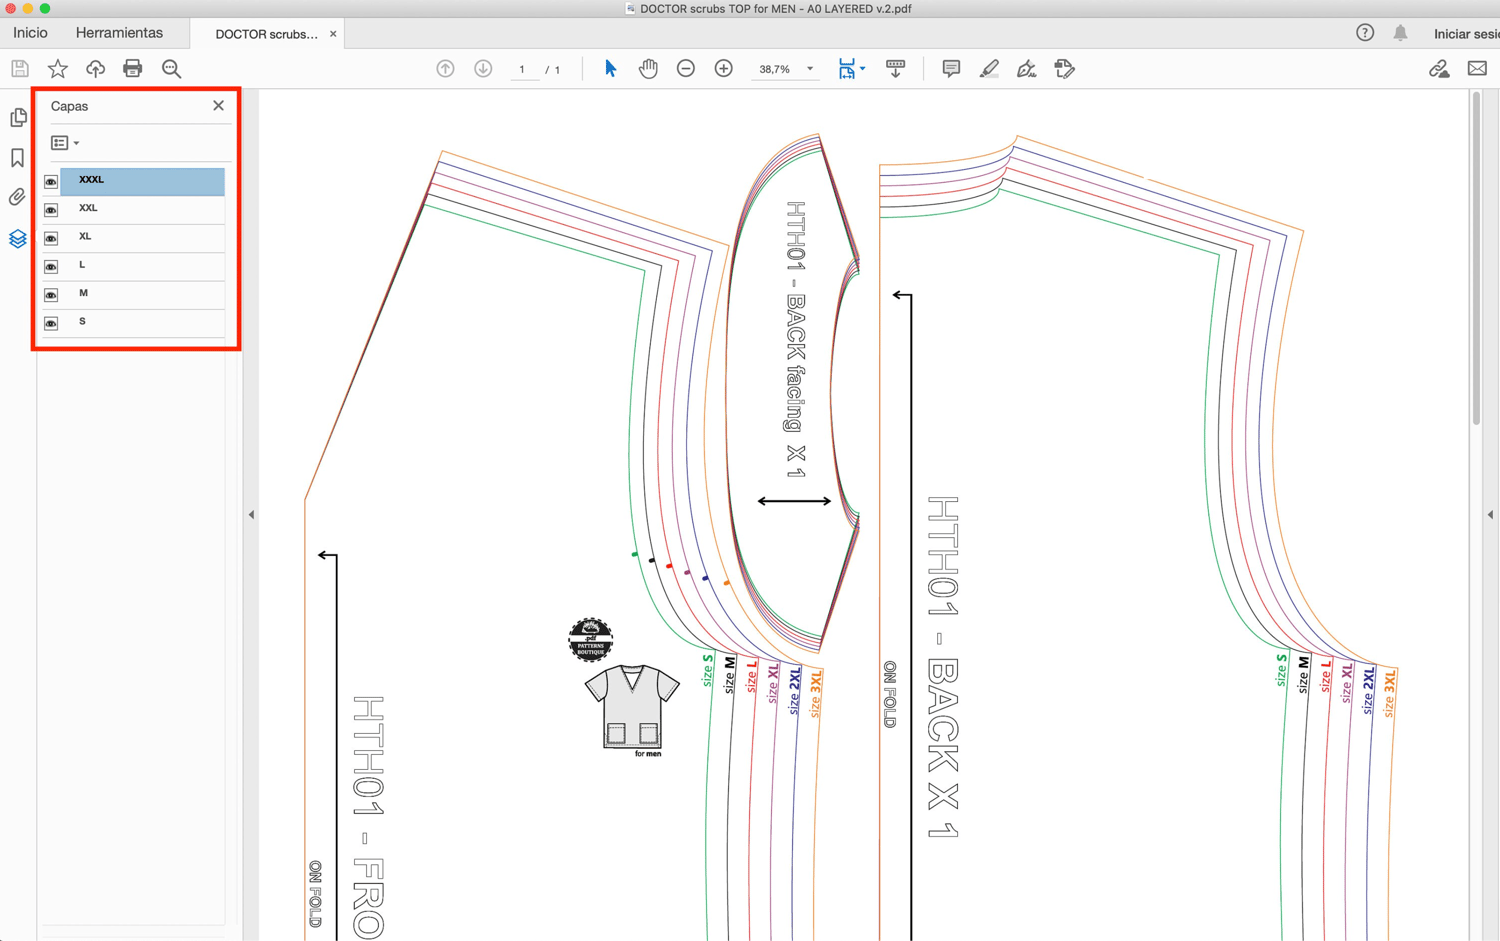Click the Patterns Boutique logo on the page

pyautogui.click(x=591, y=640)
